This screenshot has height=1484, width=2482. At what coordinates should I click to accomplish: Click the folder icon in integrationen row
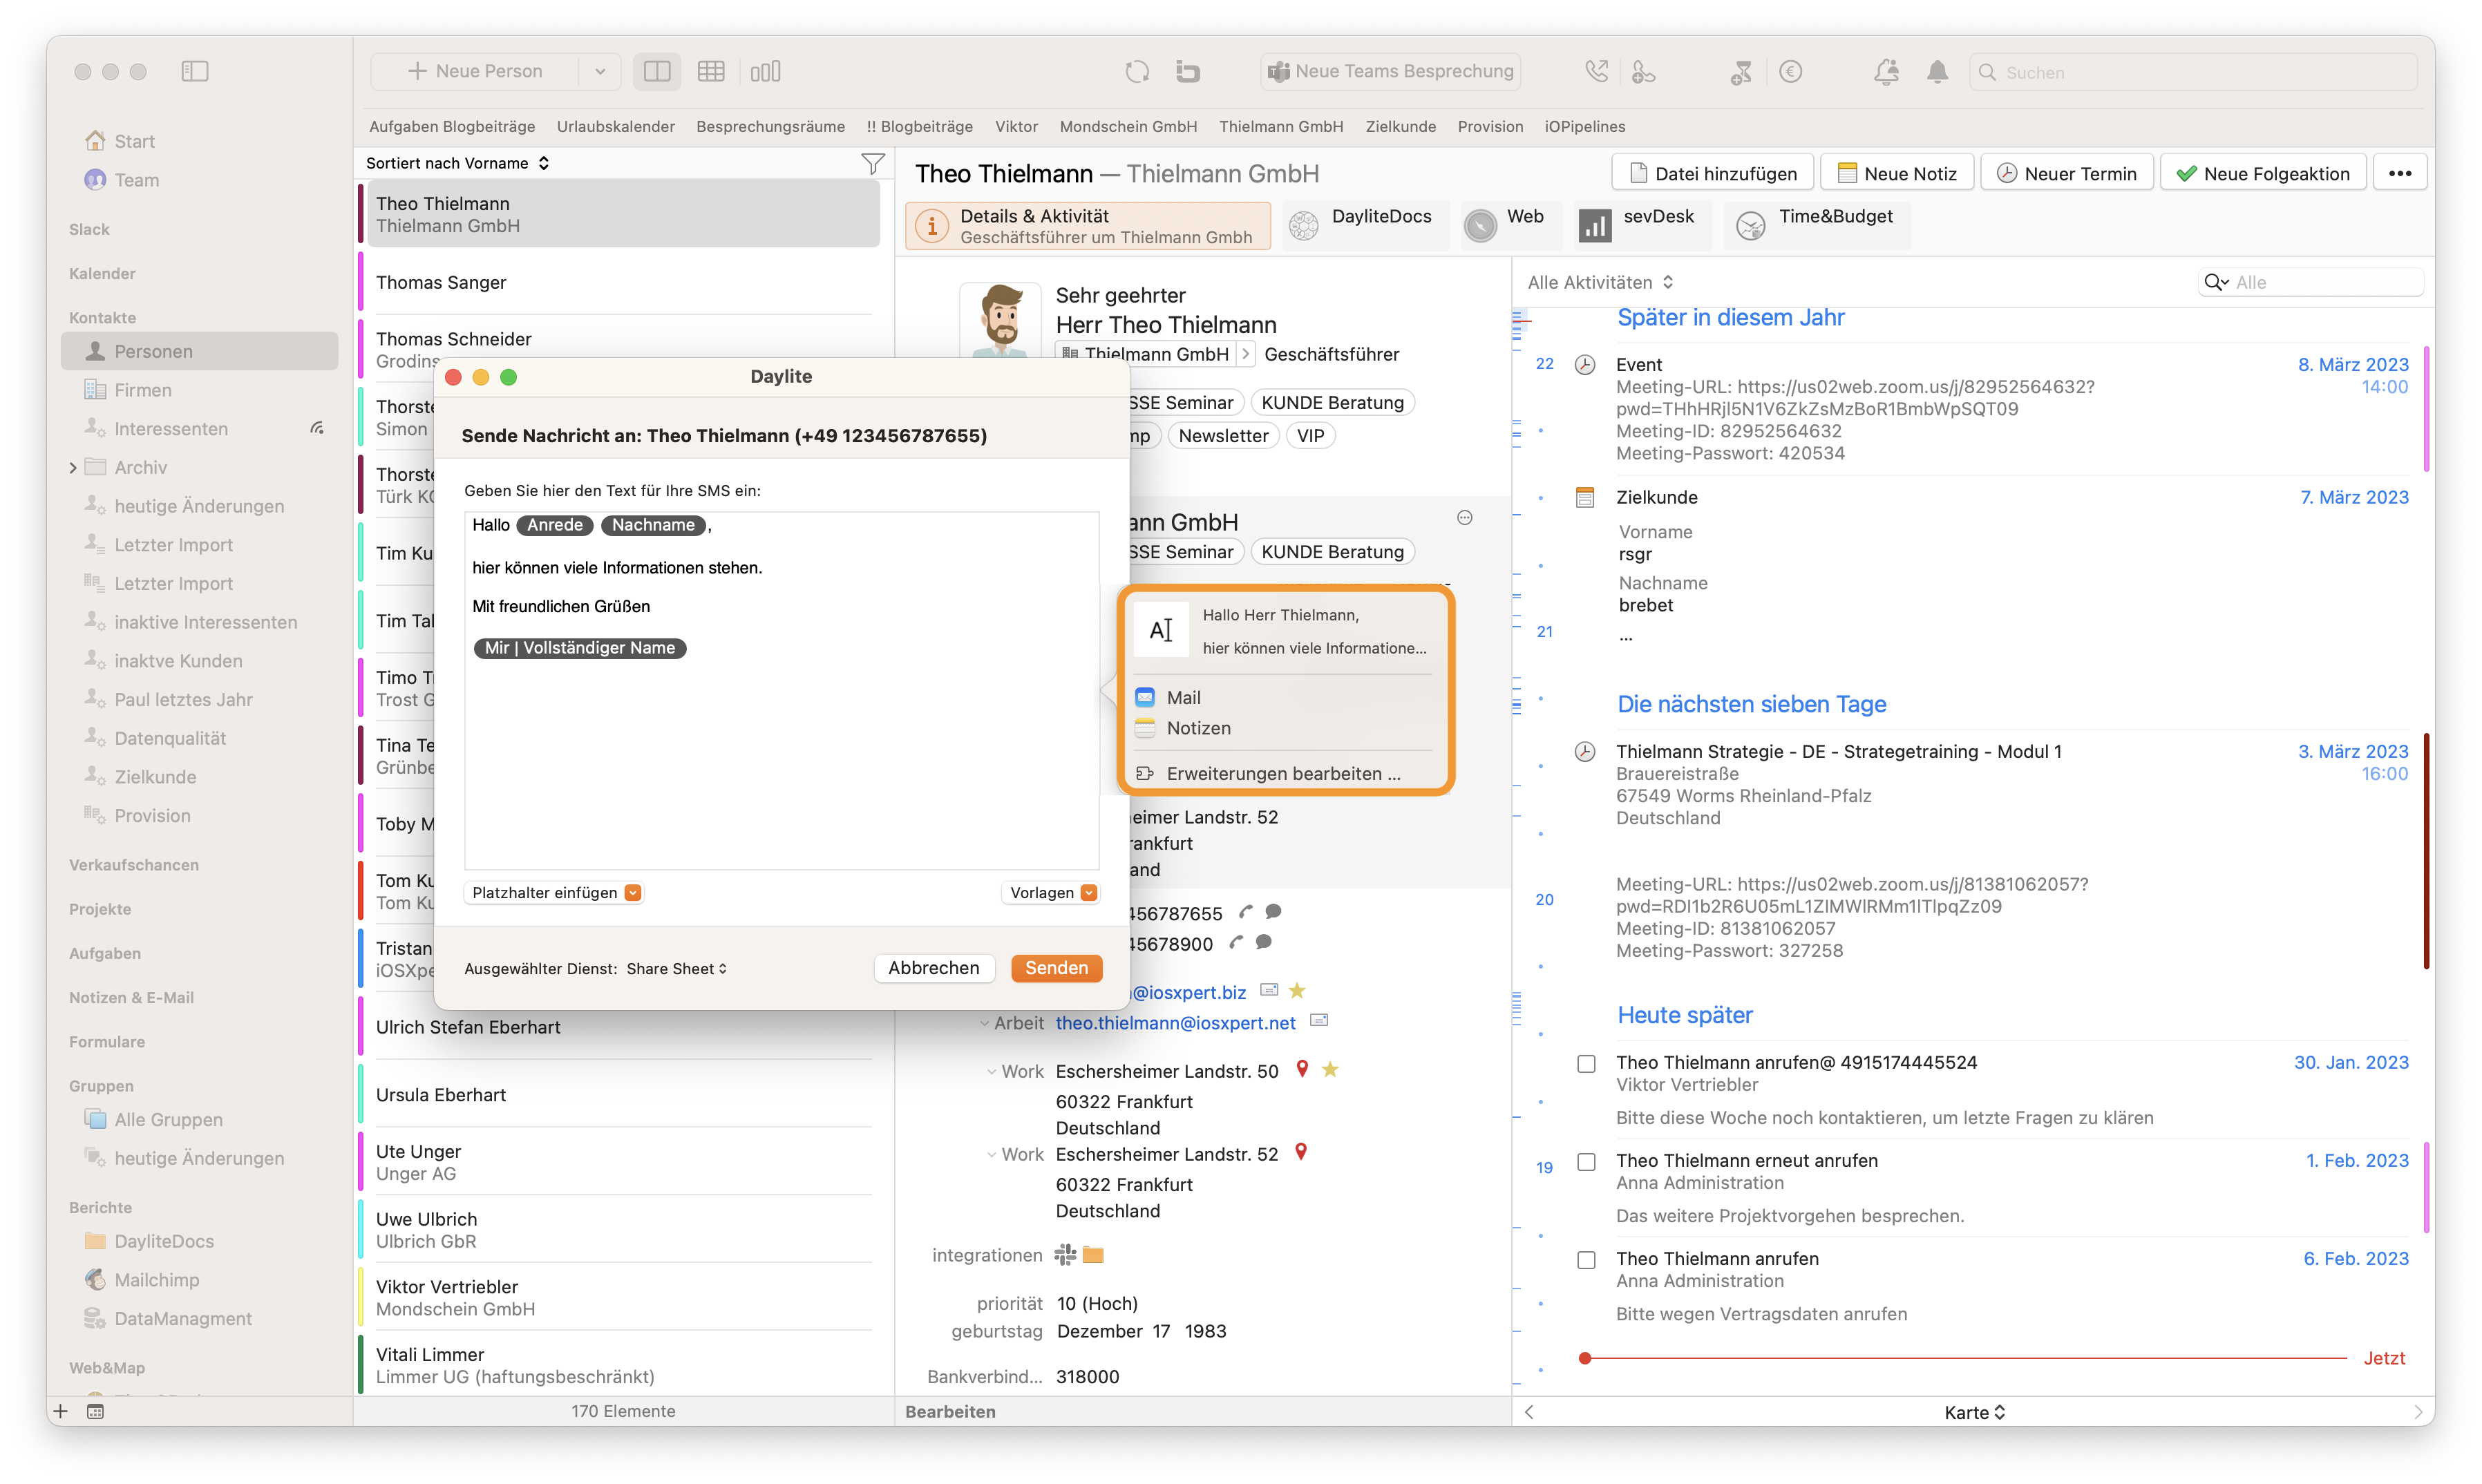pyautogui.click(x=1093, y=1254)
